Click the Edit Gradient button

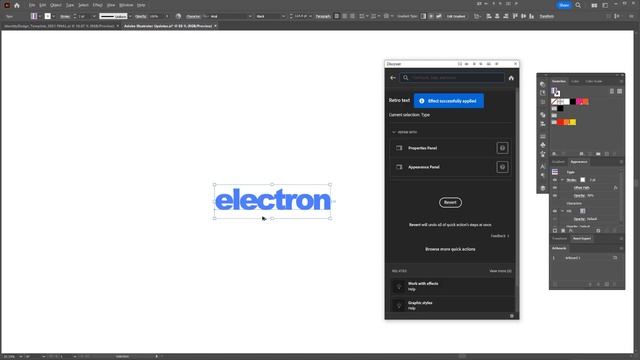click(x=456, y=16)
